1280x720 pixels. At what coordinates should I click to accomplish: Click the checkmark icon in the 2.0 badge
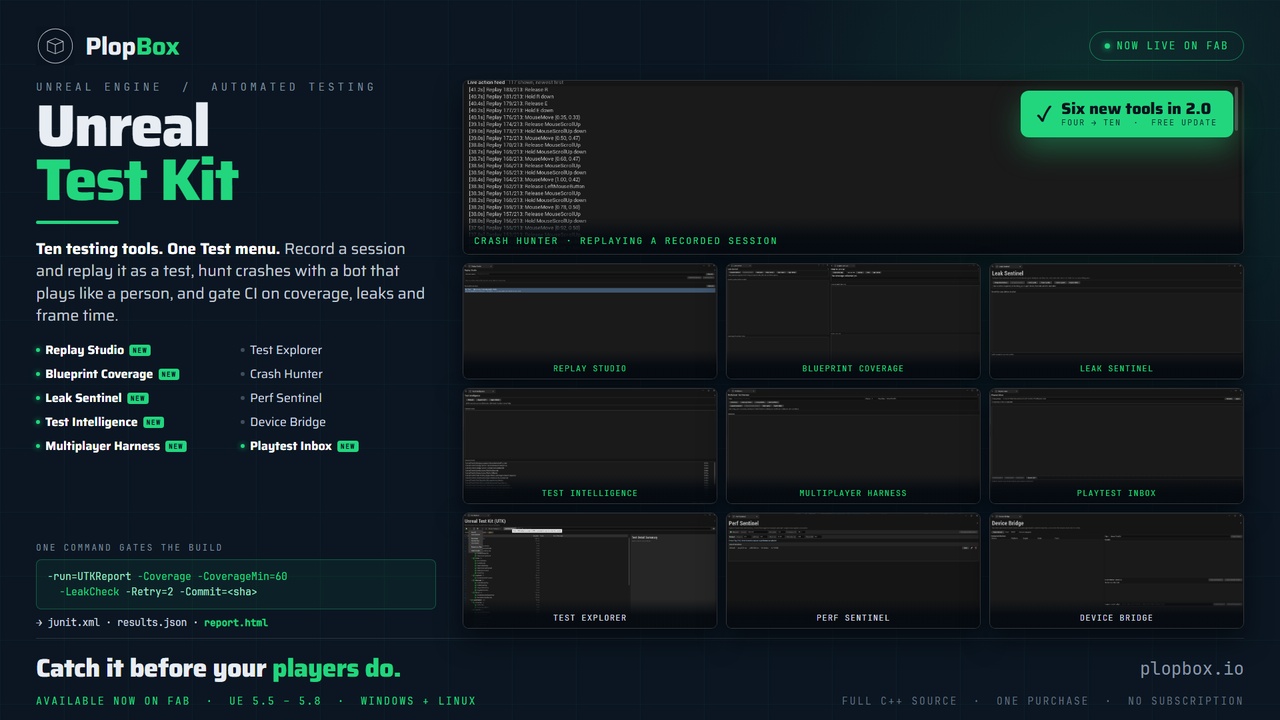(x=1044, y=114)
